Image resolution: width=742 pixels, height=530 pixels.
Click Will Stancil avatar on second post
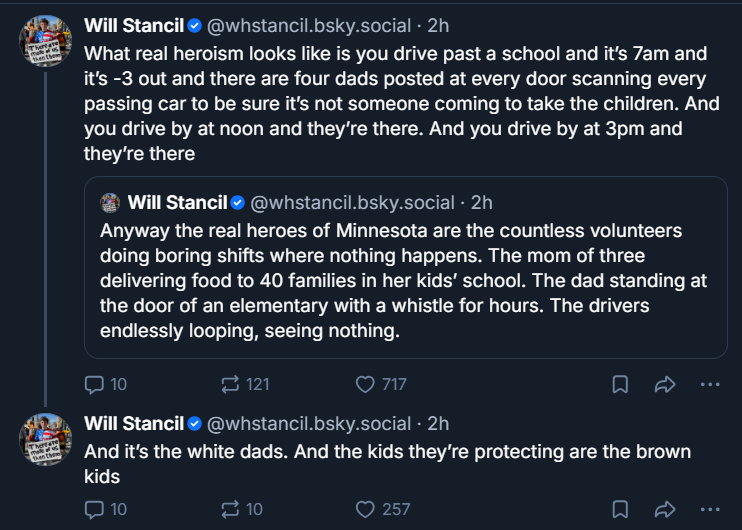(x=46, y=438)
